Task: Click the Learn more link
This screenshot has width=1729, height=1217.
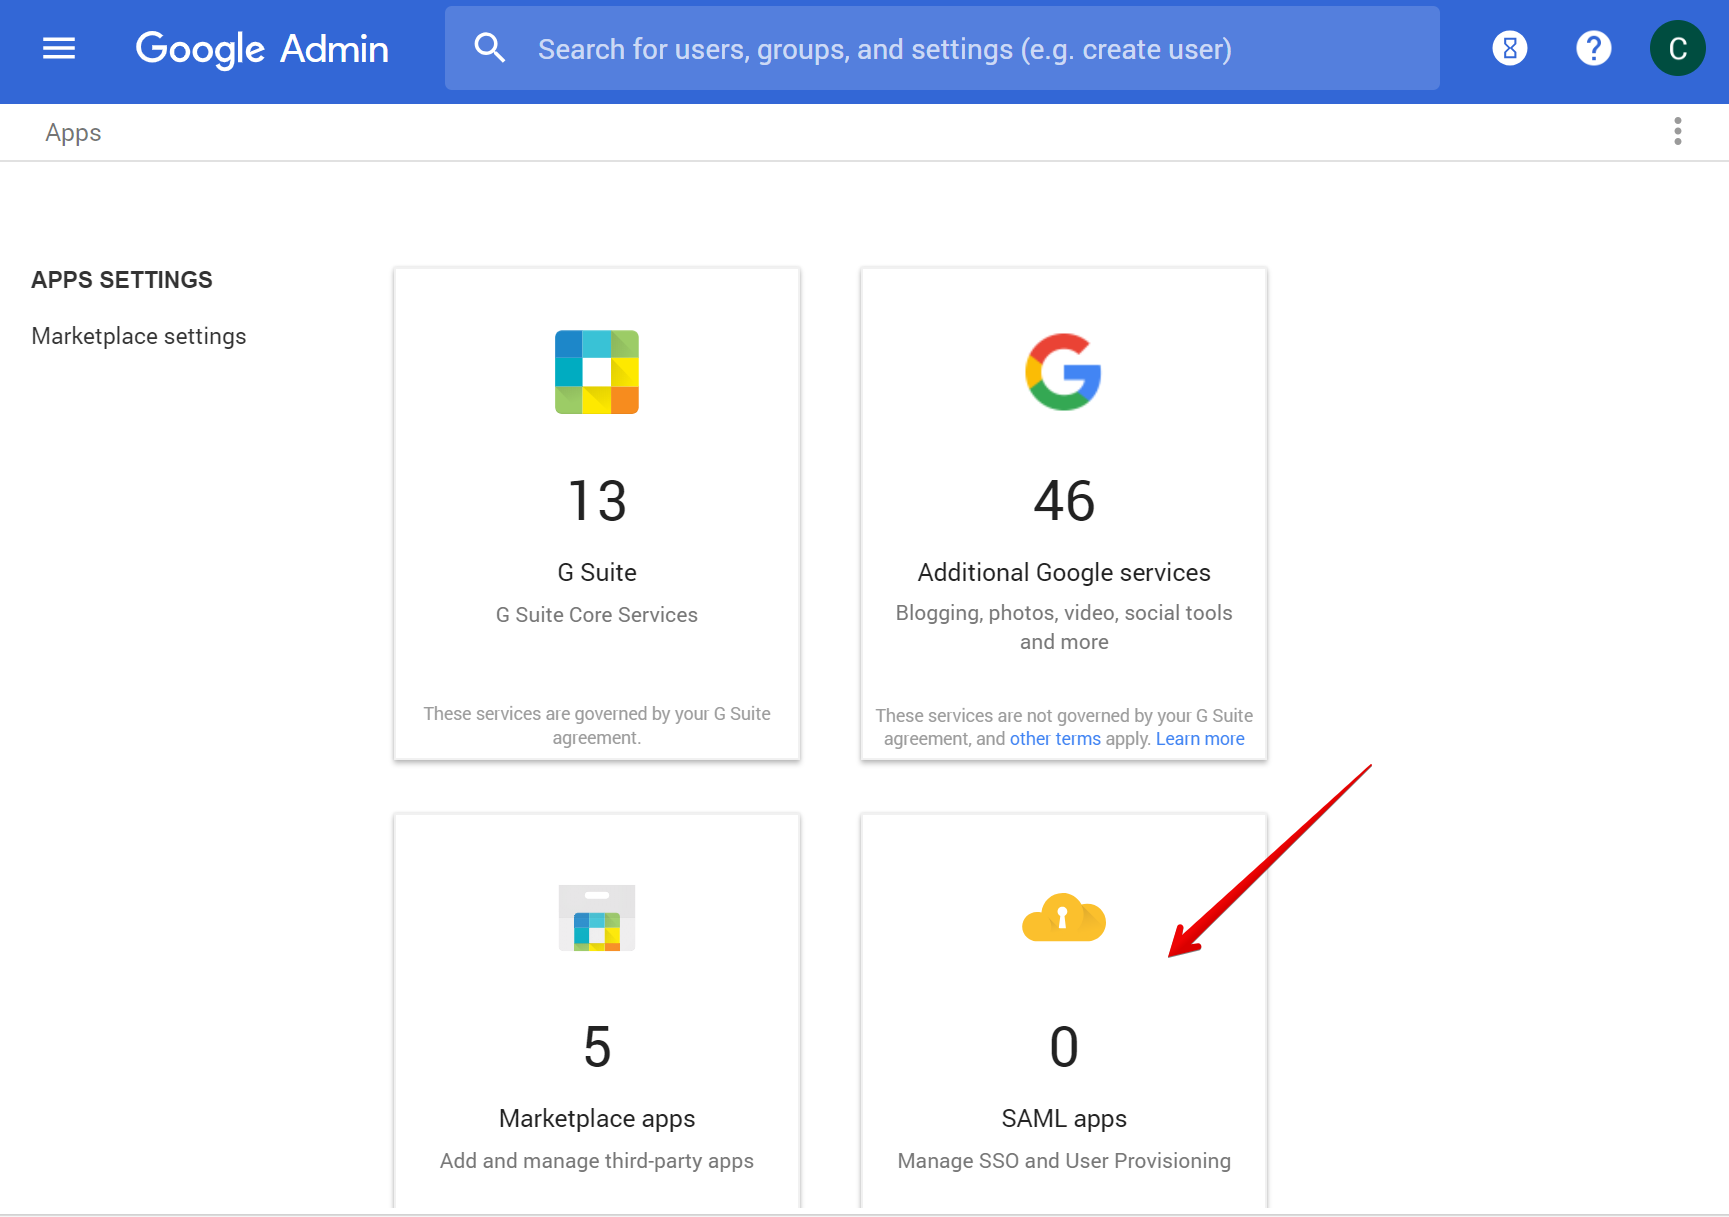Action: [1199, 738]
